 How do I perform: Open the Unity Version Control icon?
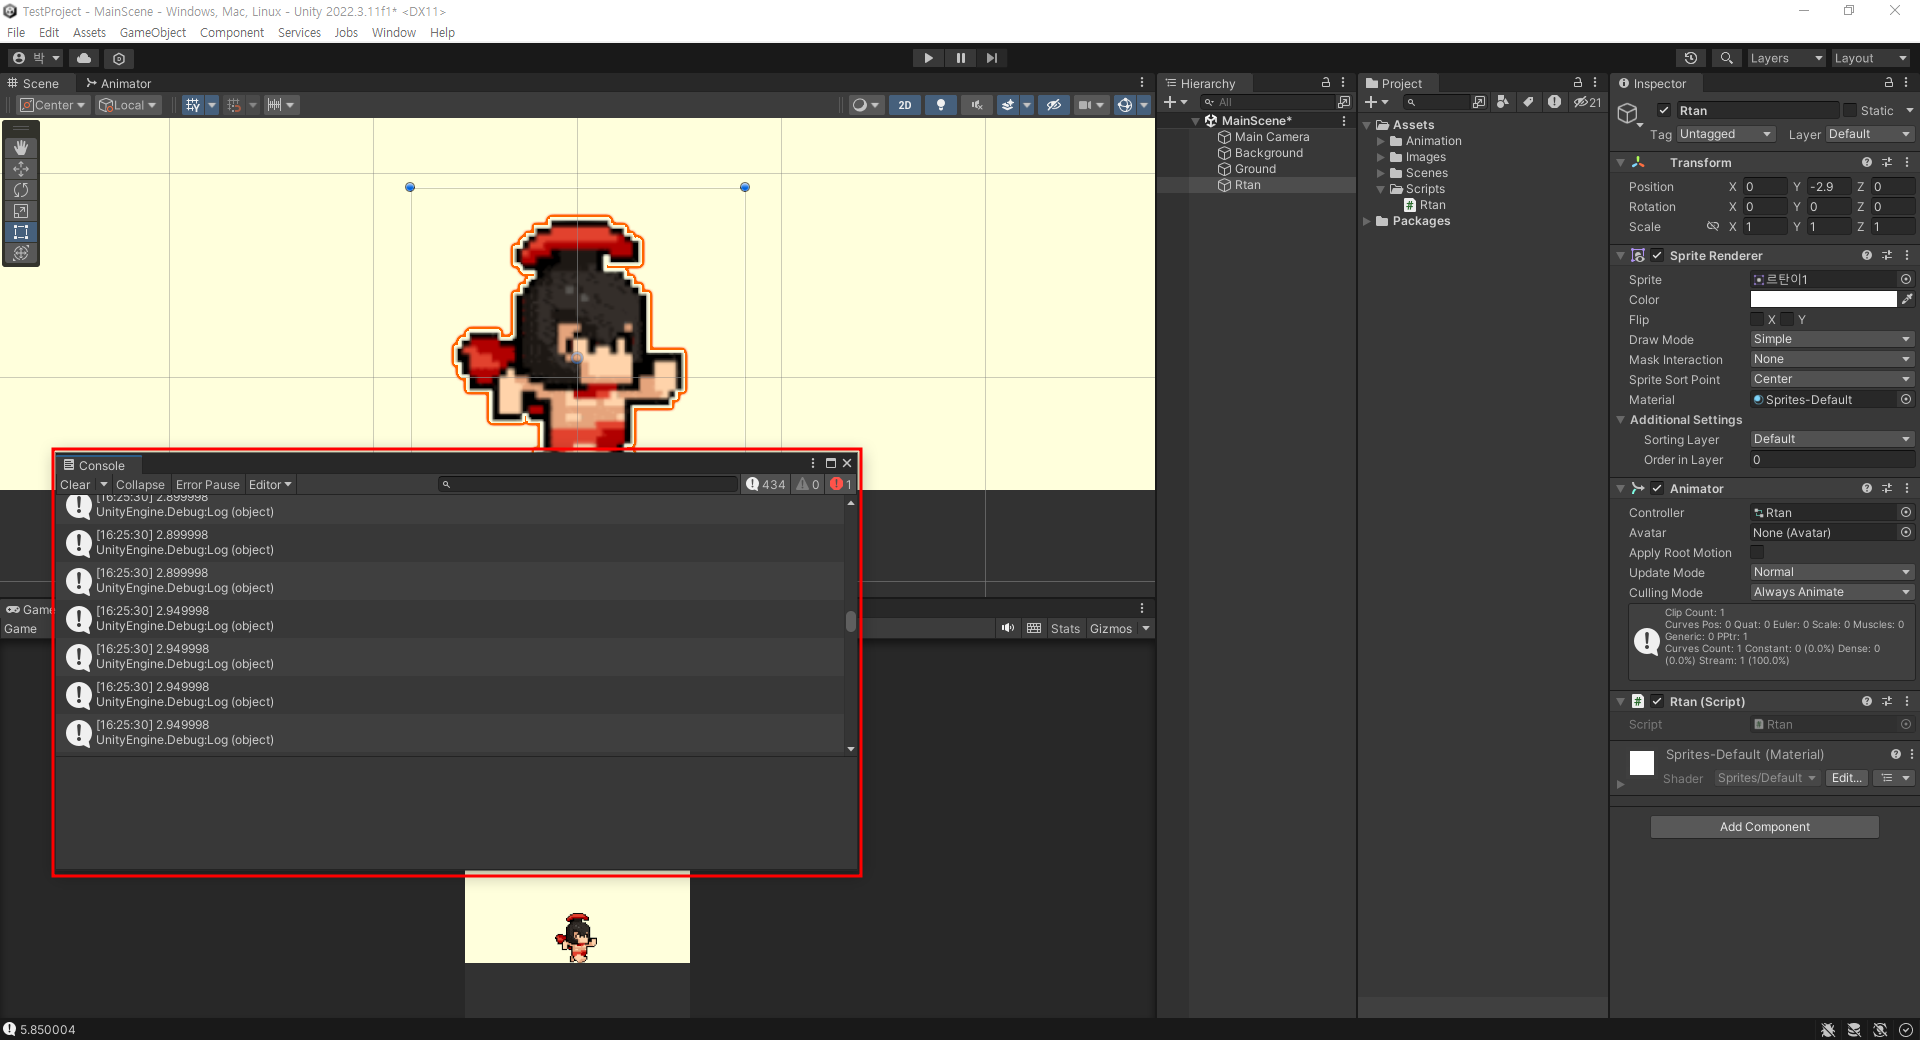click(x=119, y=58)
